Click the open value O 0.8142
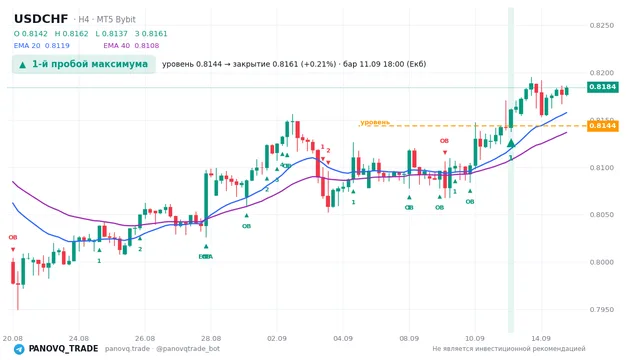This screenshot has width=640, height=360. point(31,34)
